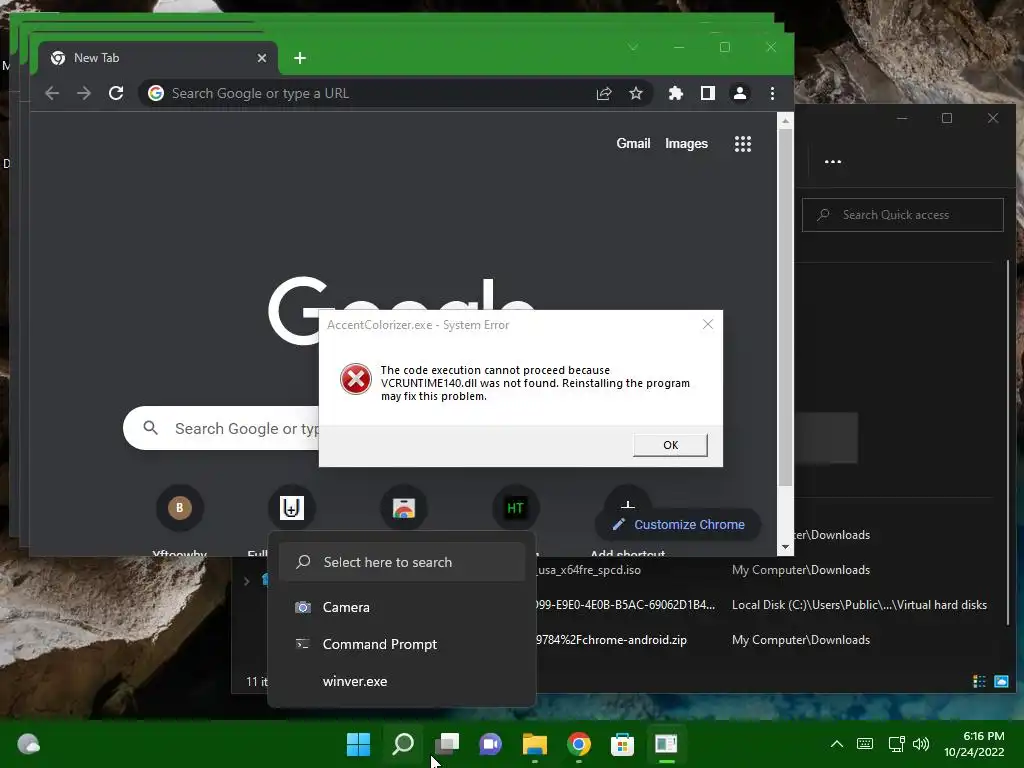Show hidden system tray icons
The height and width of the screenshot is (768, 1024).
[837, 744]
